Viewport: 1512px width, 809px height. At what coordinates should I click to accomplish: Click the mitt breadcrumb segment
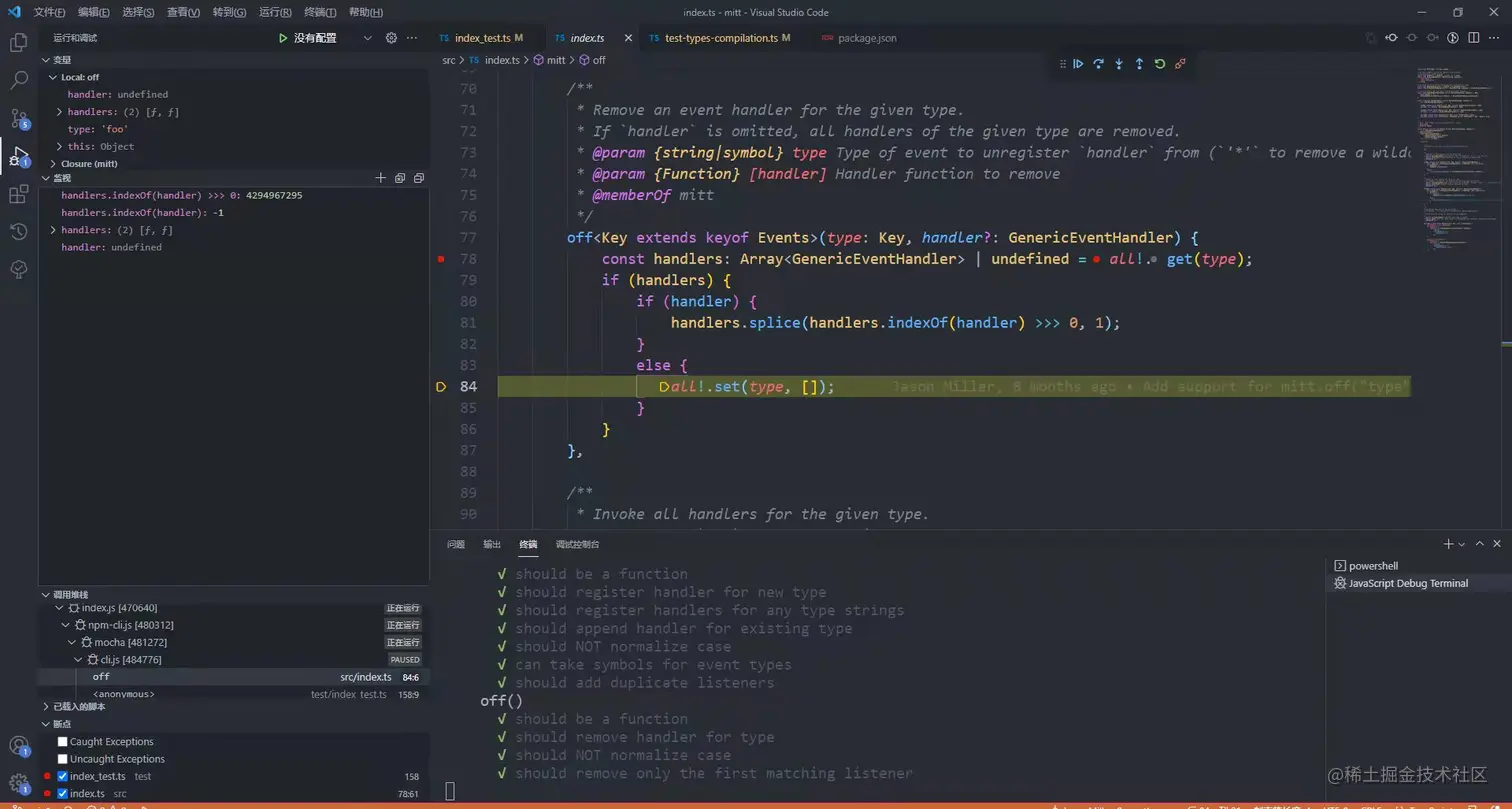coord(549,60)
